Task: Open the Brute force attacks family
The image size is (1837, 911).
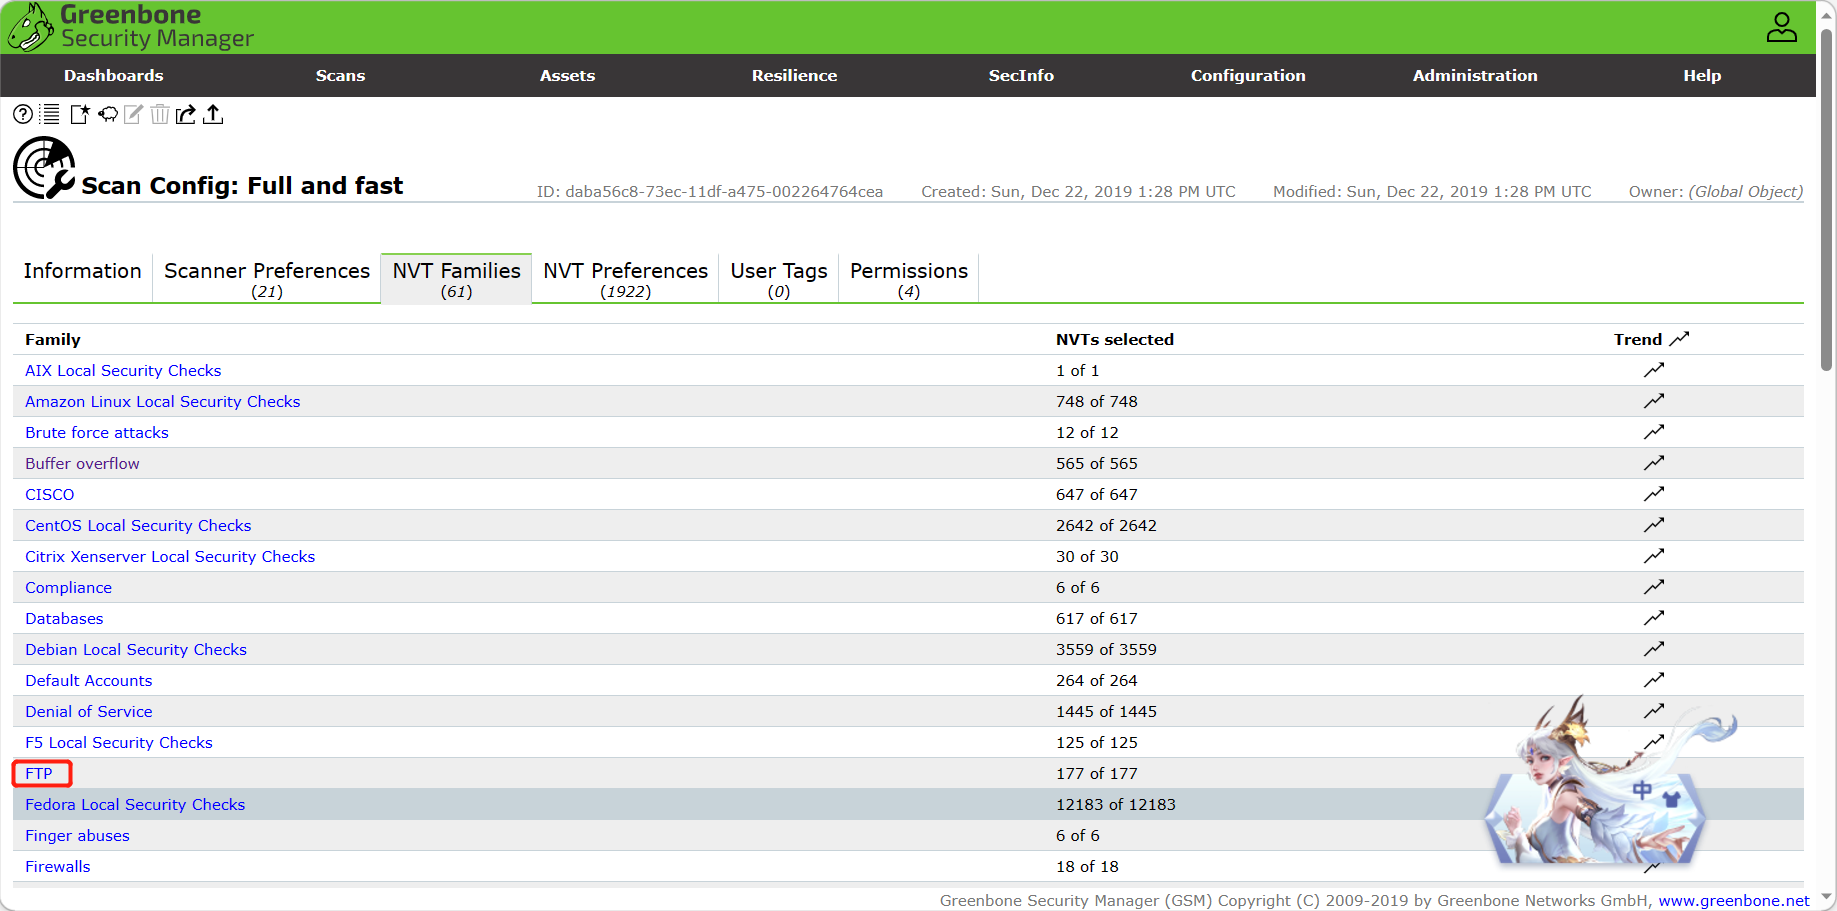Action: (x=97, y=432)
